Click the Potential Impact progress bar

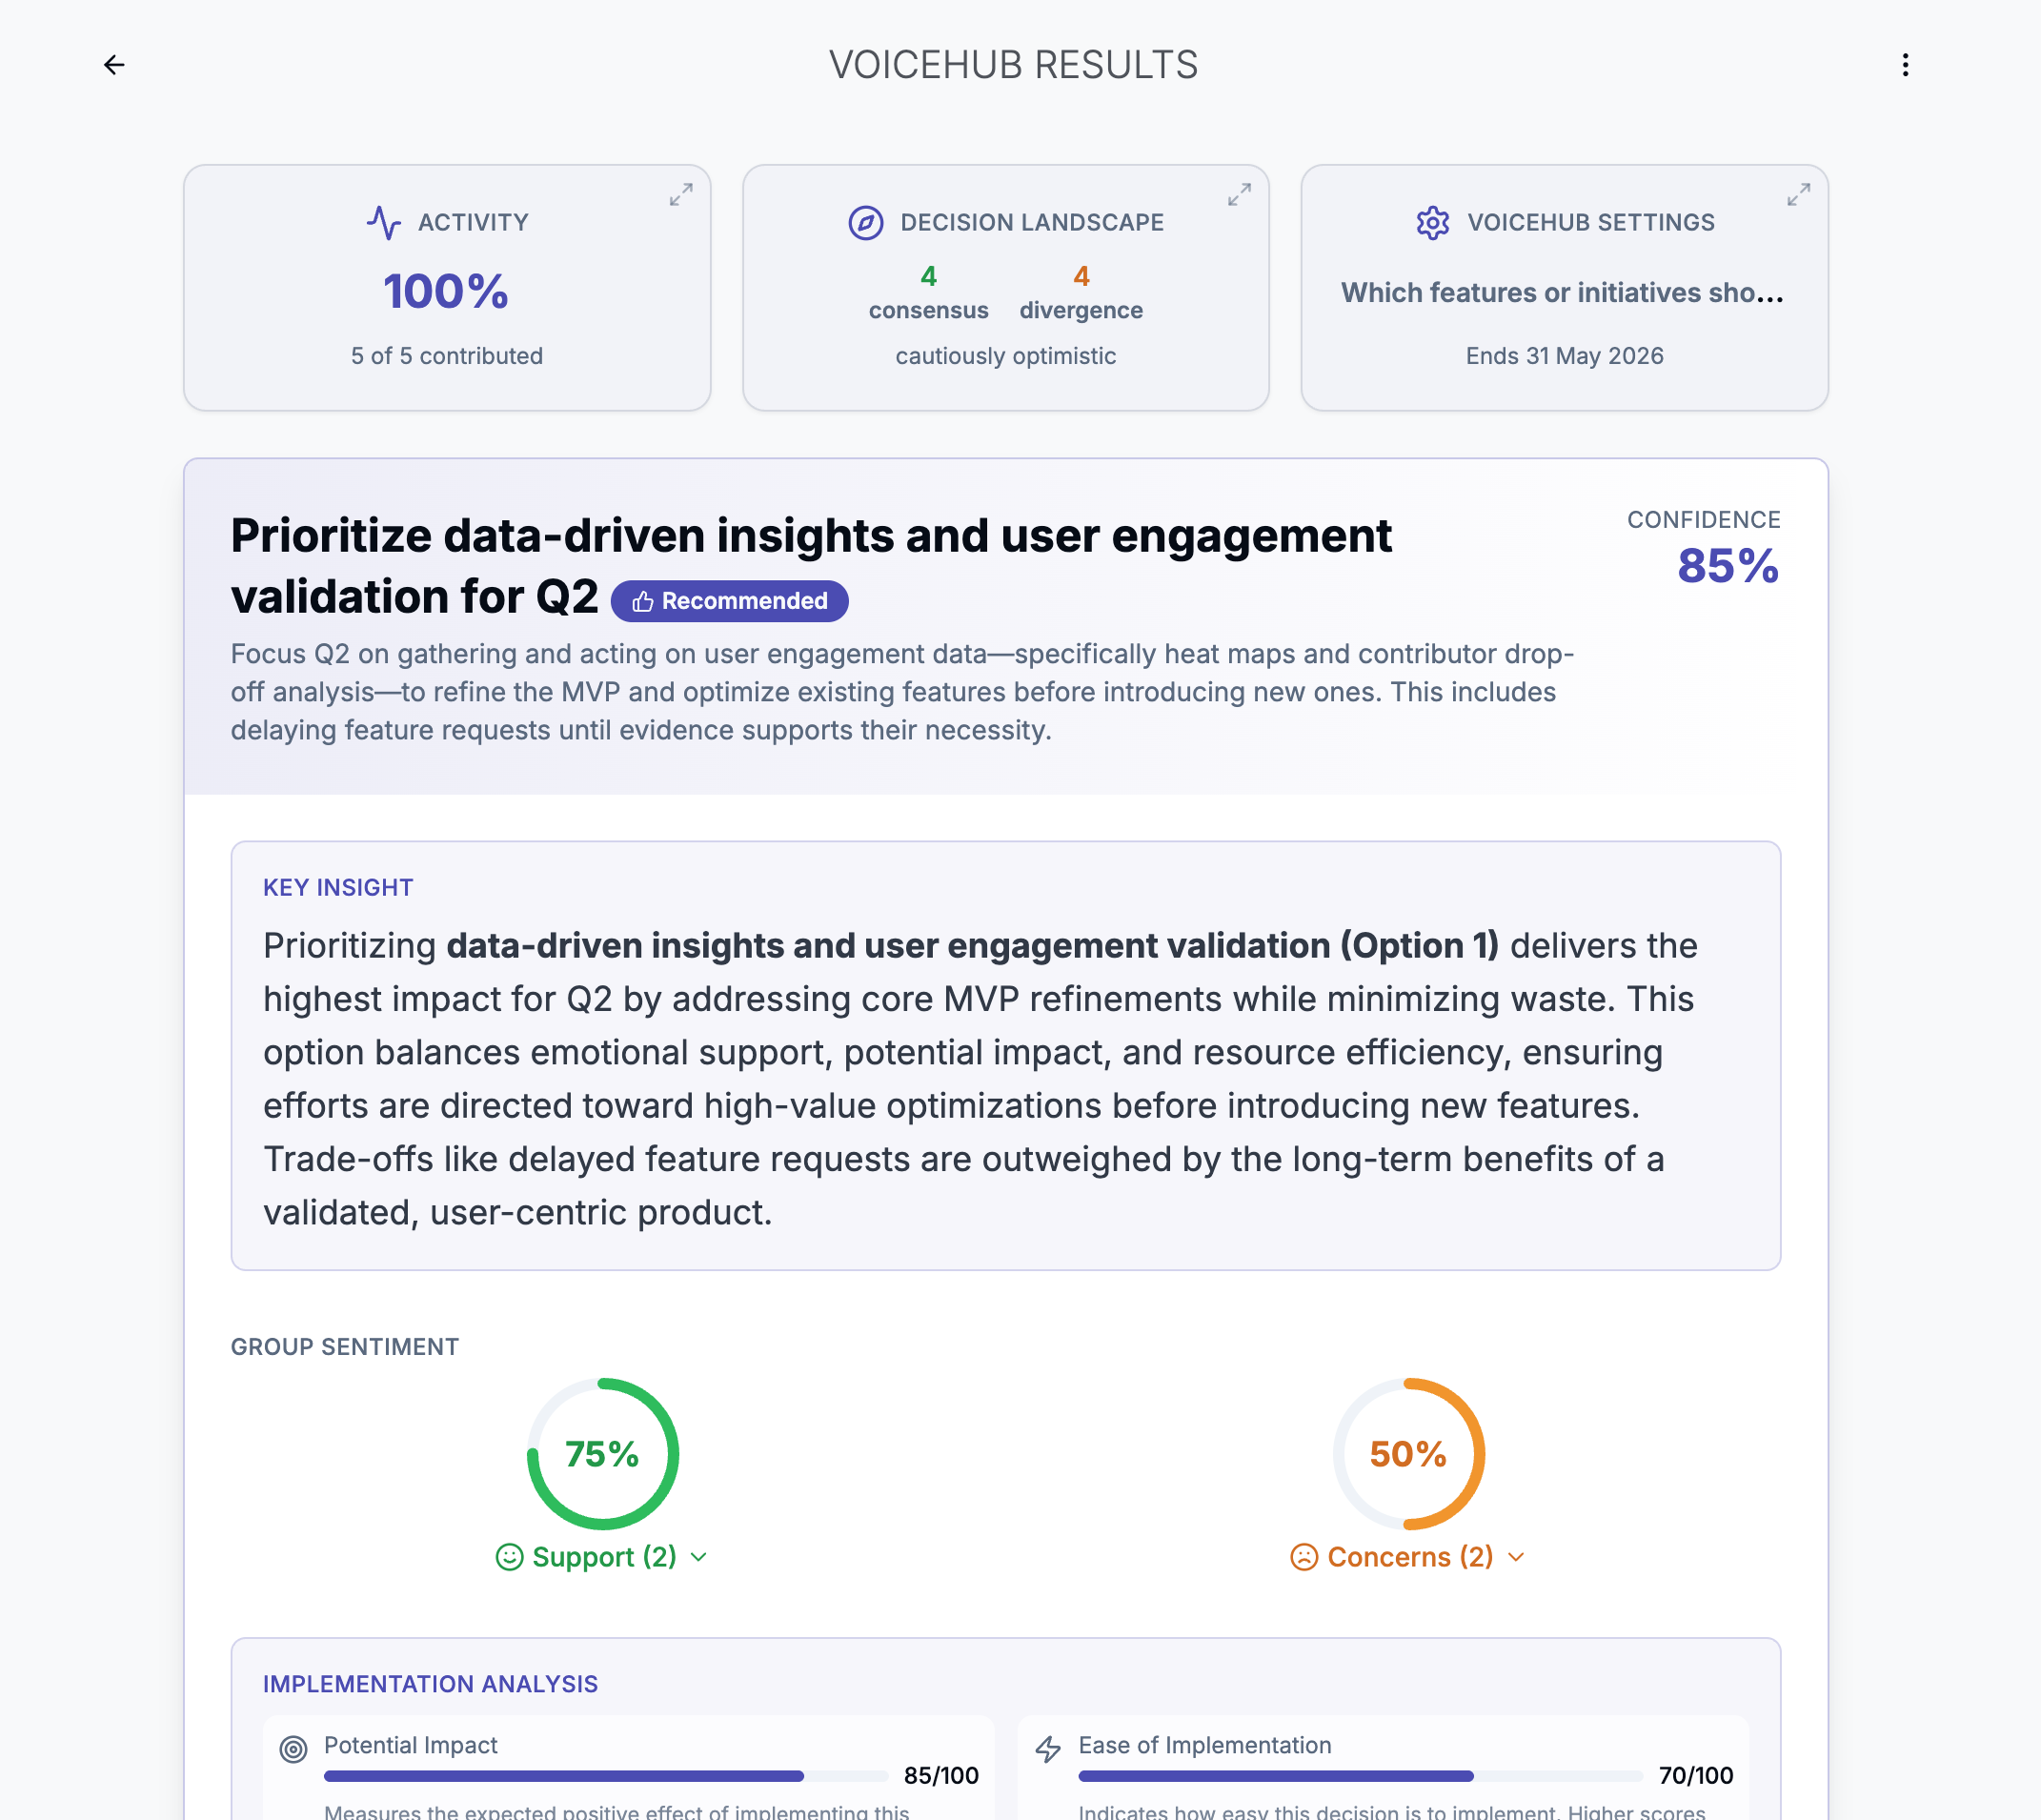tap(605, 1776)
